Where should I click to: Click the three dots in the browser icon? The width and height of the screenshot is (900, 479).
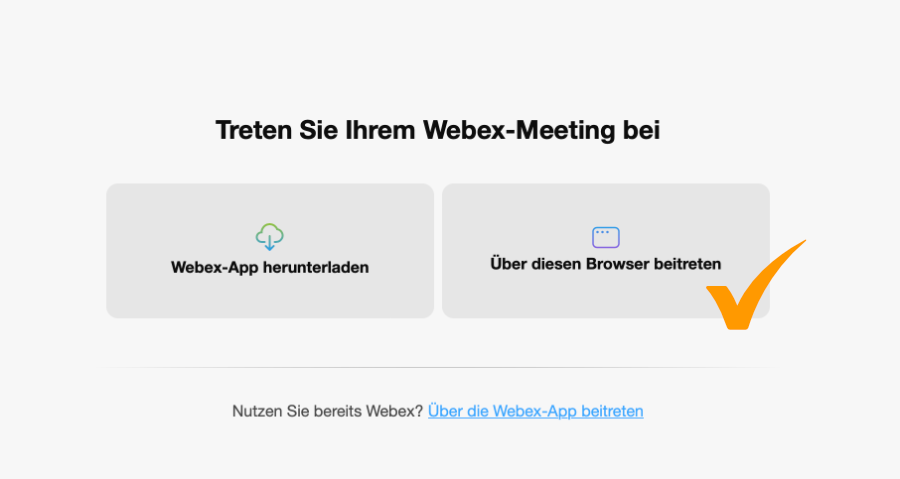602,232
